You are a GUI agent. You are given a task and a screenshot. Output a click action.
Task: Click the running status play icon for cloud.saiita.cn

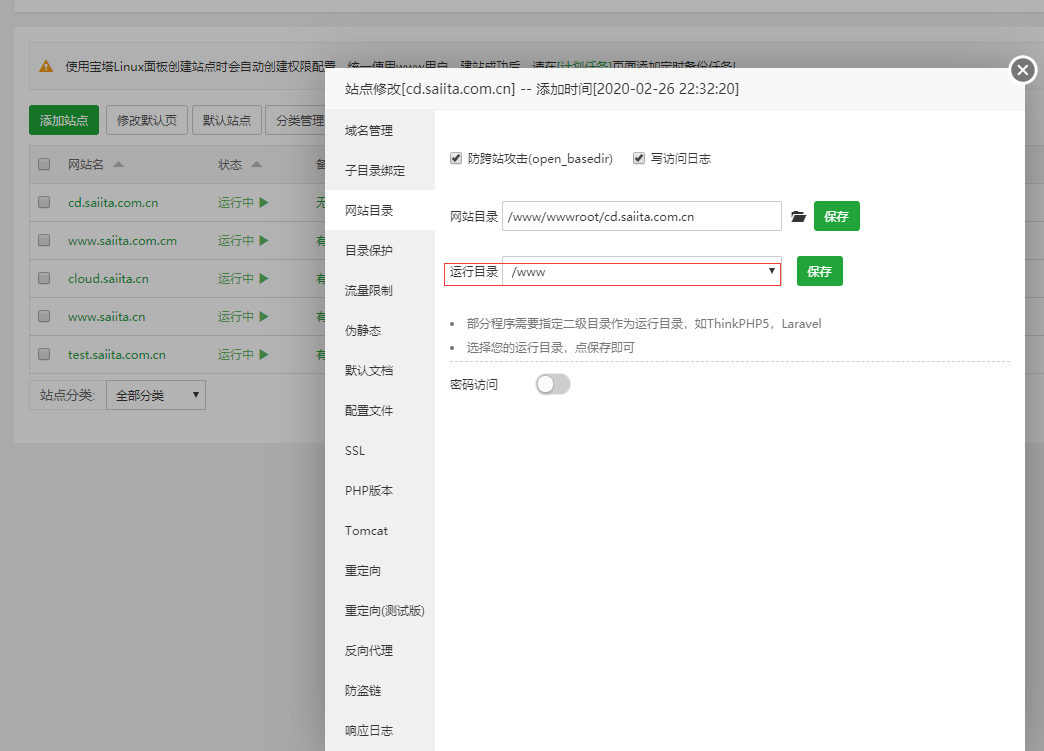pos(264,278)
